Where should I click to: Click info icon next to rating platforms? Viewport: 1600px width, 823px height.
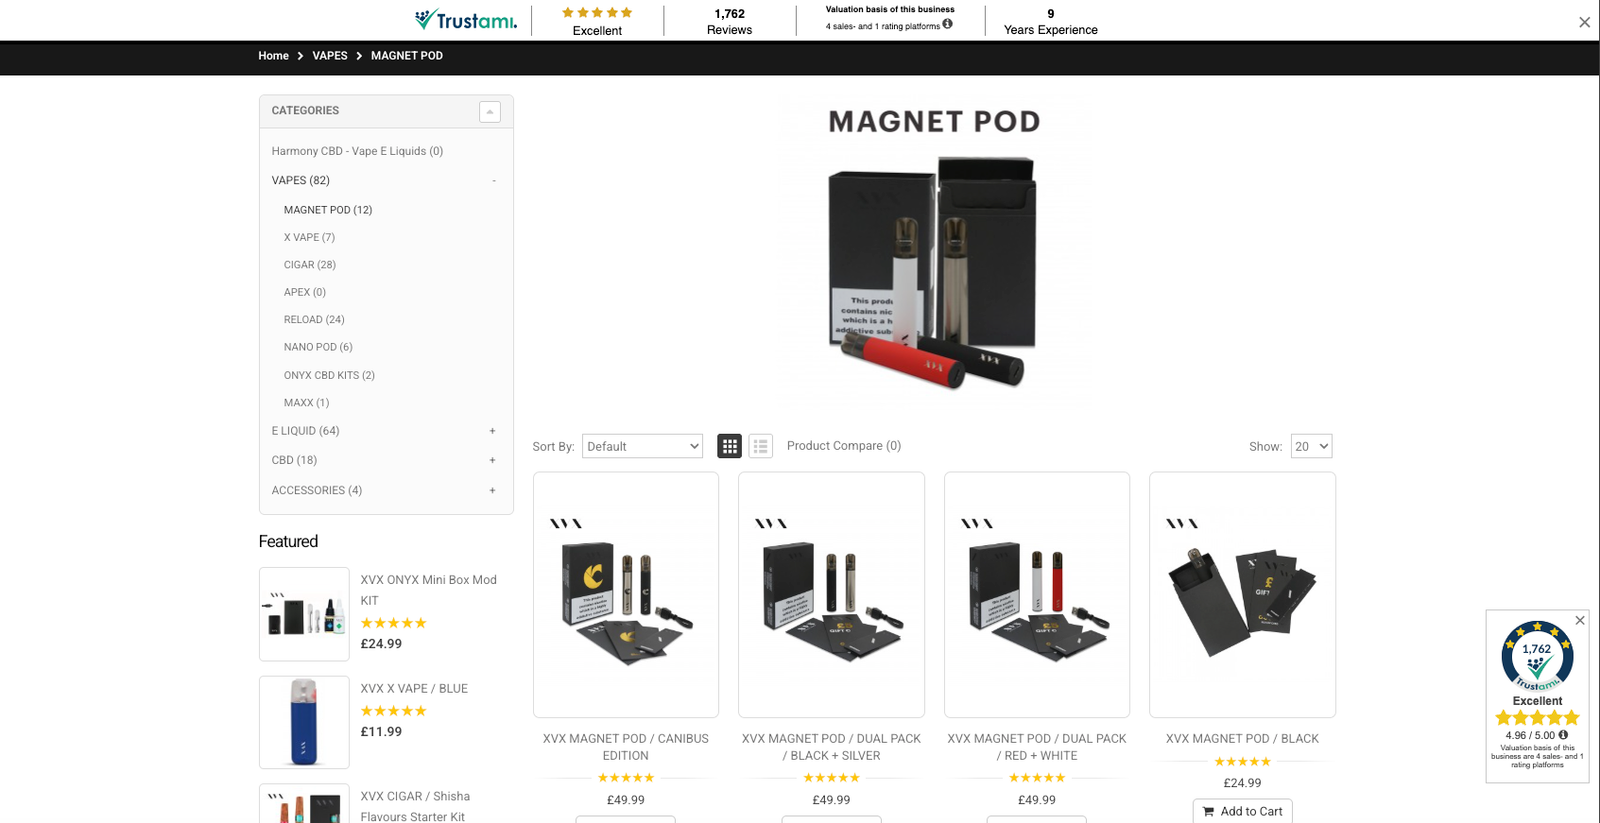(x=948, y=24)
